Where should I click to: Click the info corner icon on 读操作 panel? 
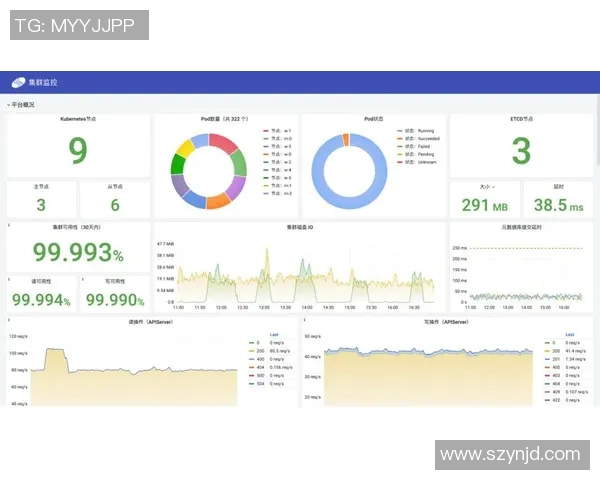click(9, 321)
